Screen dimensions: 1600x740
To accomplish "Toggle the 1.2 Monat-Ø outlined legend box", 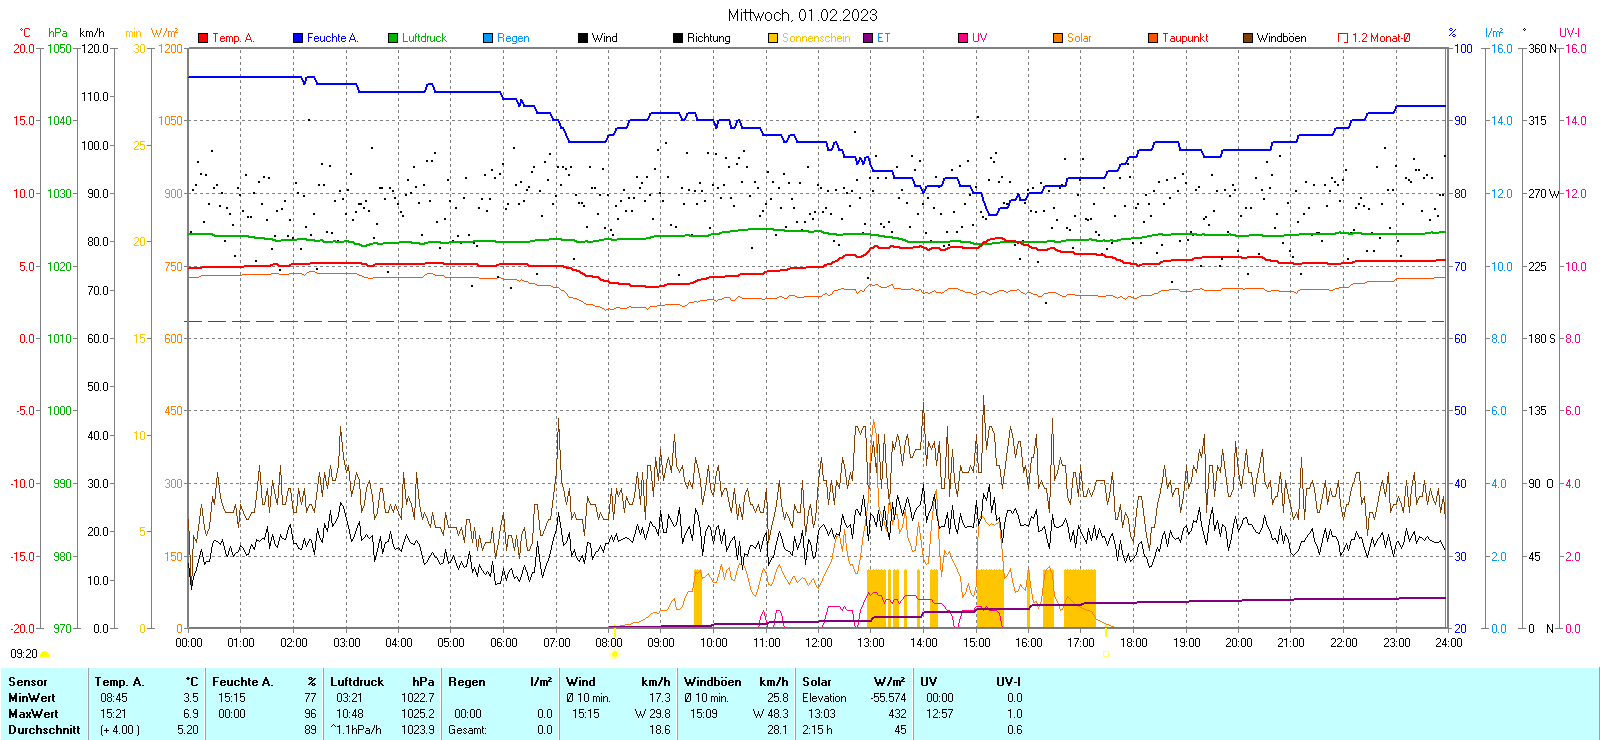I will coord(1343,38).
